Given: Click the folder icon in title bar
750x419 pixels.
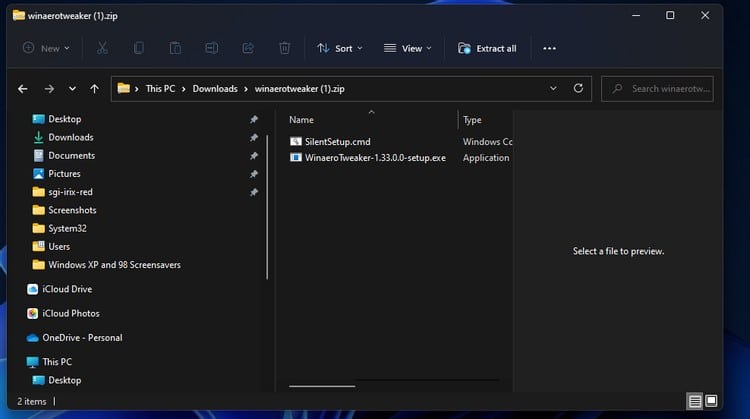Looking at the screenshot, I should (19, 15).
